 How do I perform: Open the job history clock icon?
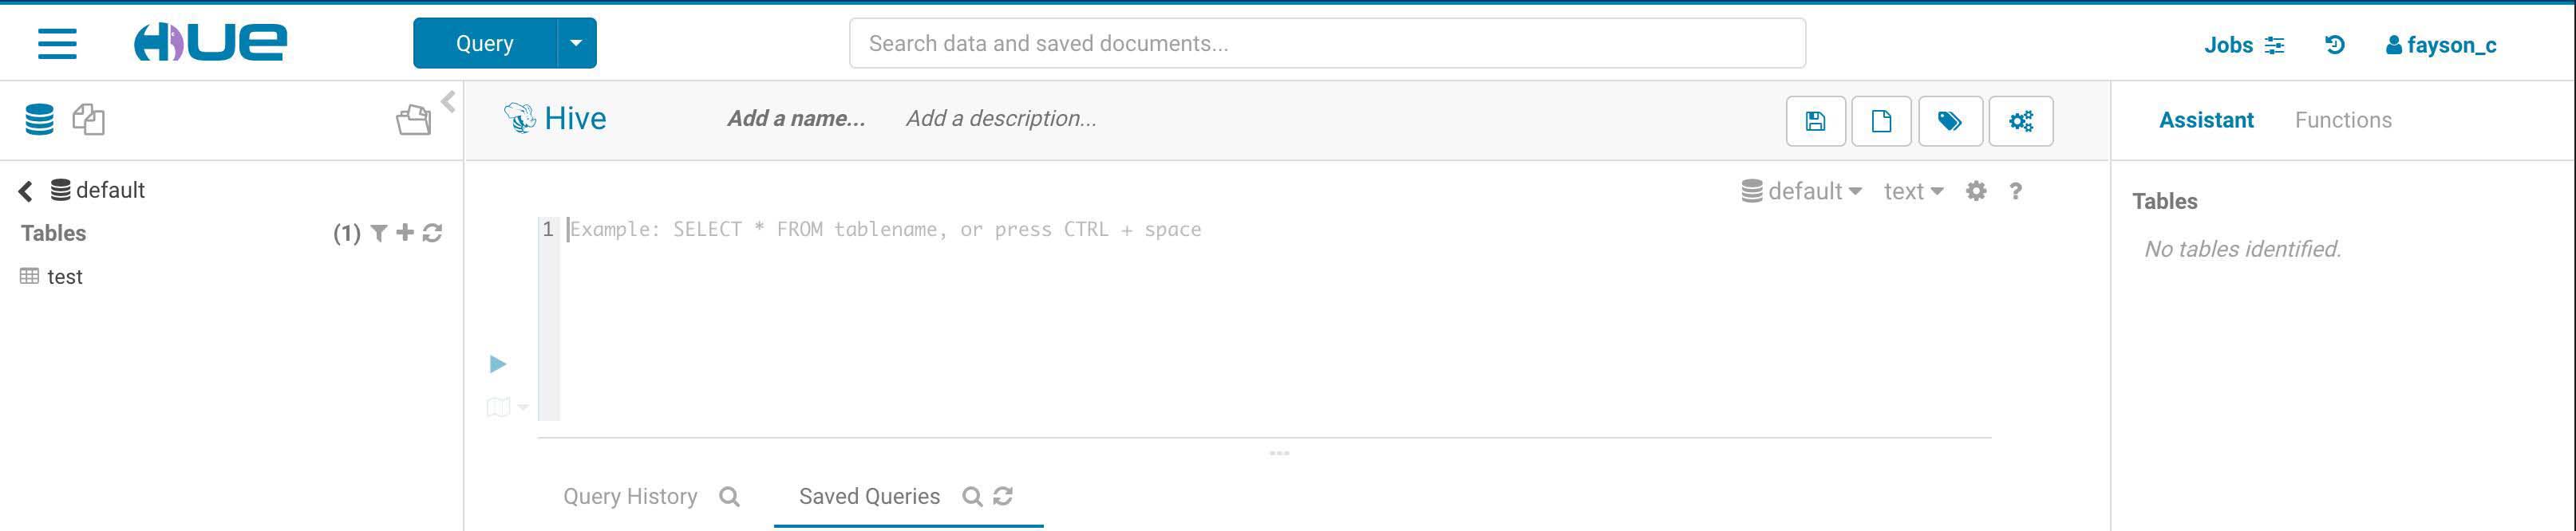(2335, 45)
